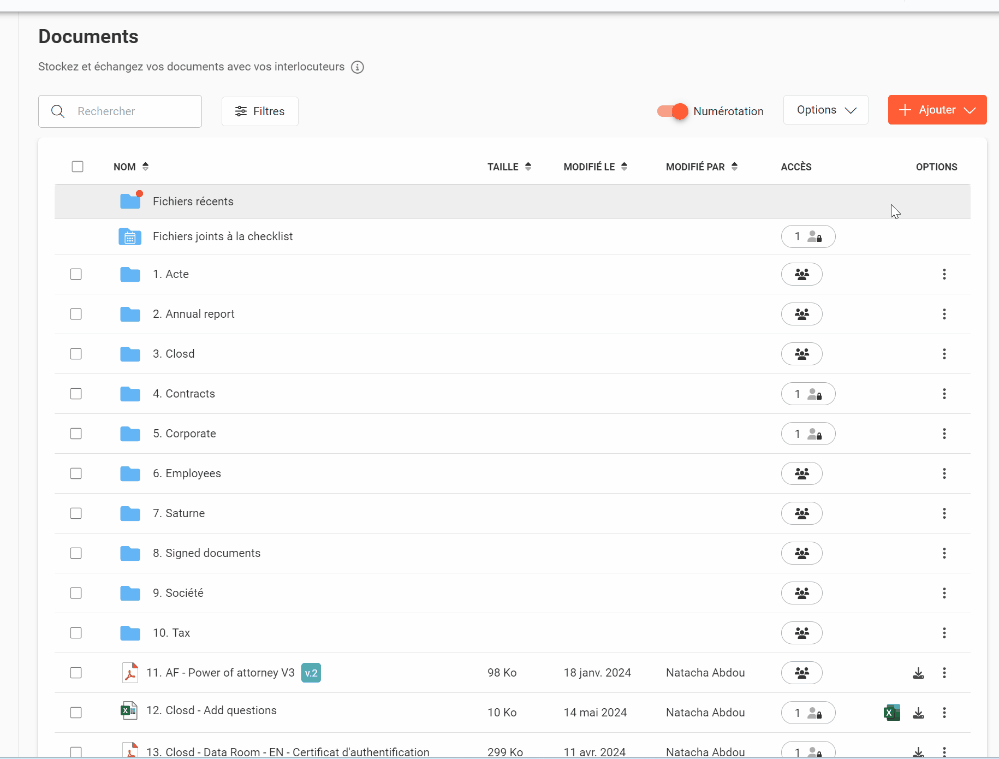
Task: Open Closd - Add questions in Excel
Action: [892, 713]
